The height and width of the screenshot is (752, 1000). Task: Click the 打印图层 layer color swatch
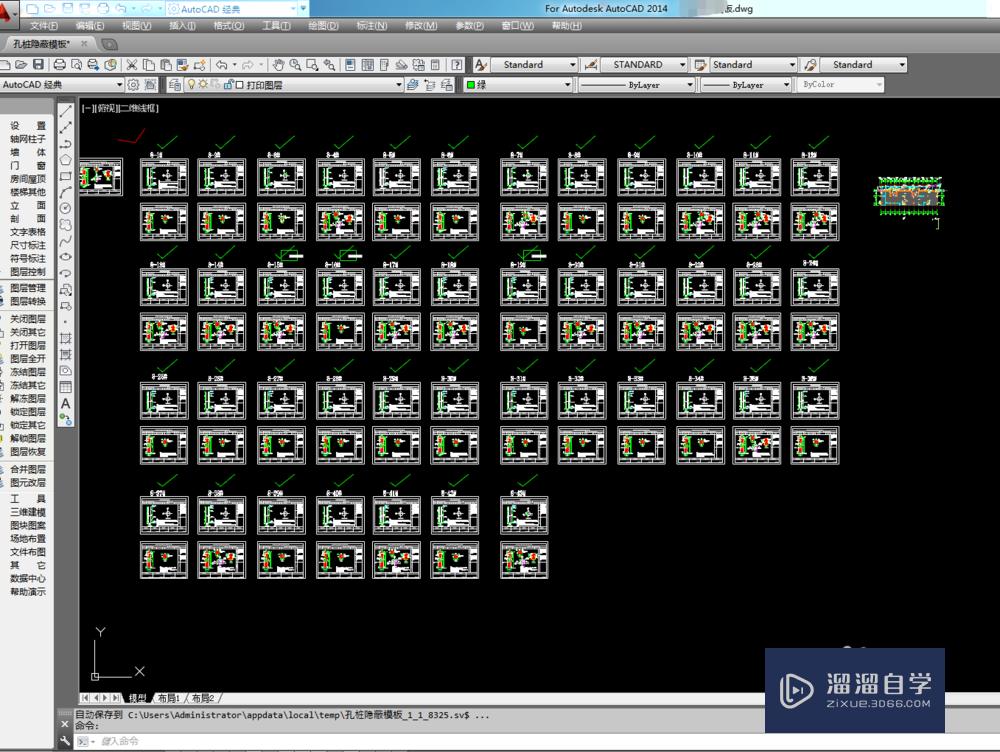(240, 85)
